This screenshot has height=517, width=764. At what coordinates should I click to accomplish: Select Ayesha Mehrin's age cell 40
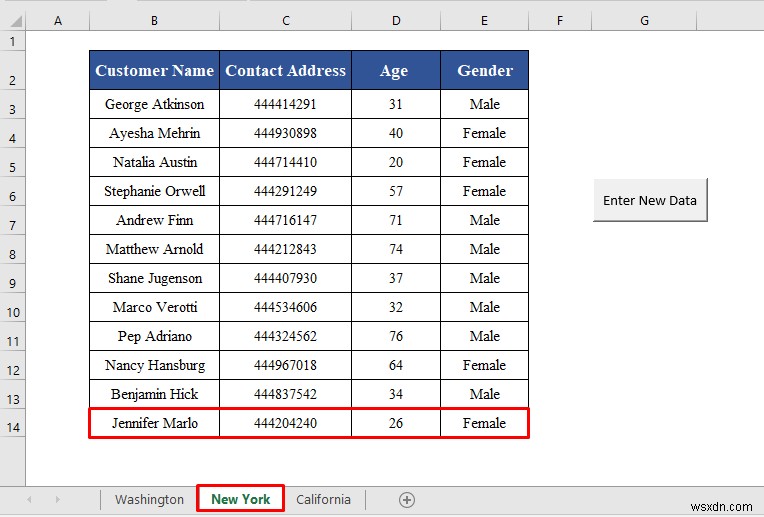[396, 133]
